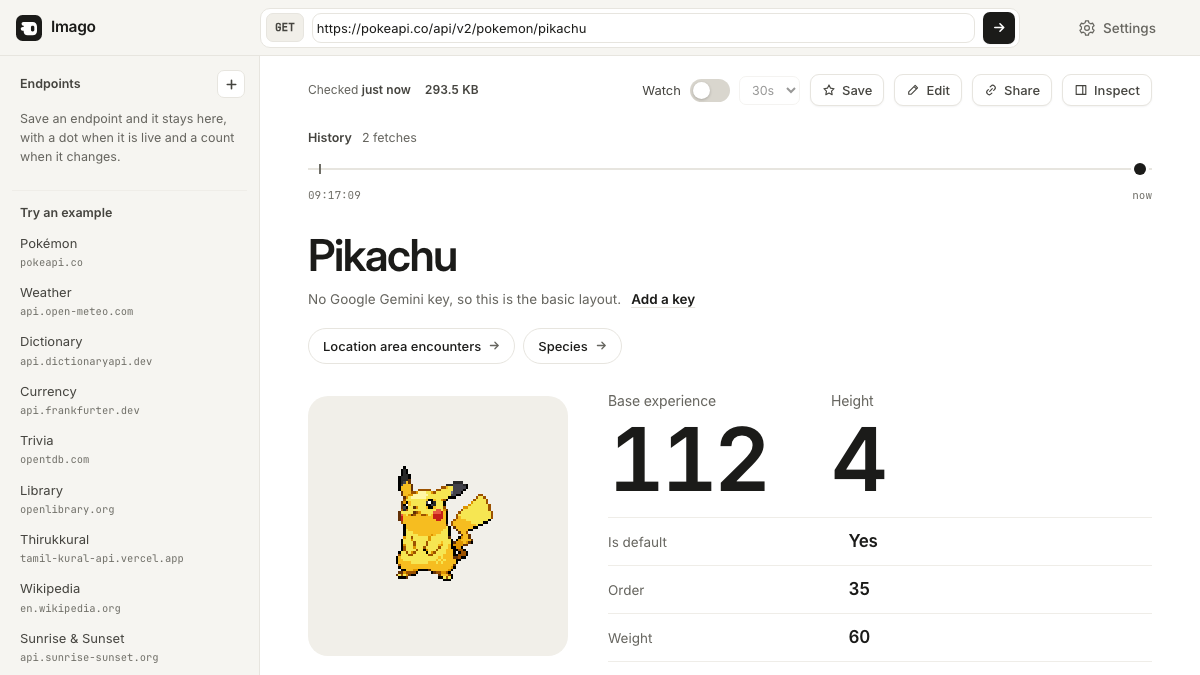Screen dimensions: 1200x675
Task: Click the Height value 4
Action: coord(859,460)
